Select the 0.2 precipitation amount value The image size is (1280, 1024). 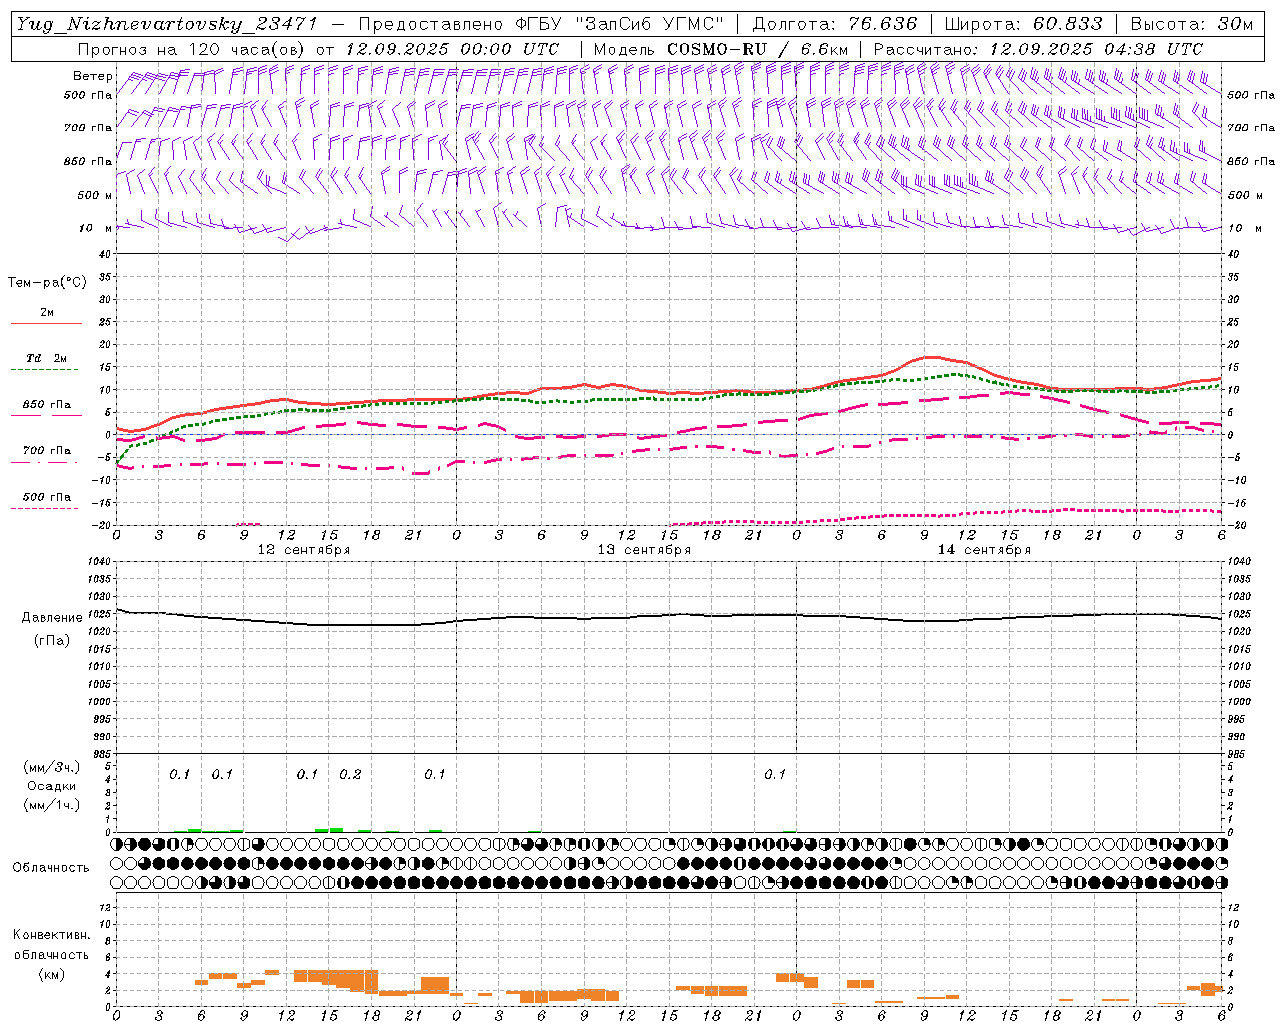point(350,774)
